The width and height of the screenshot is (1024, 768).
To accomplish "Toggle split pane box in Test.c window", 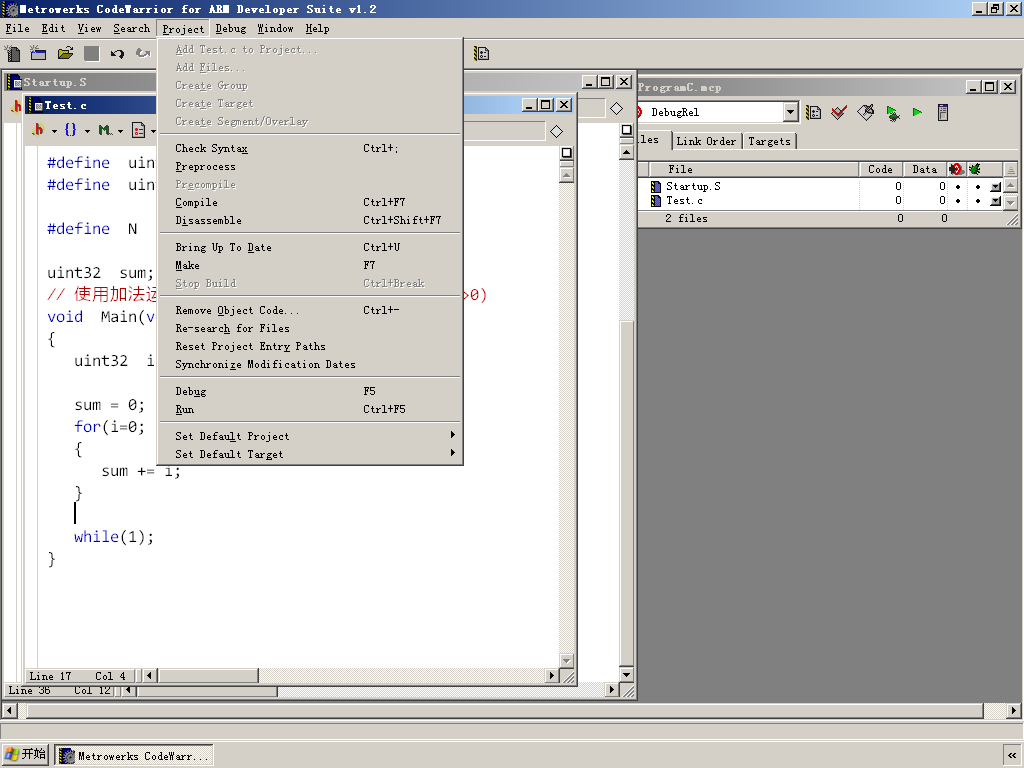I will (x=567, y=153).
